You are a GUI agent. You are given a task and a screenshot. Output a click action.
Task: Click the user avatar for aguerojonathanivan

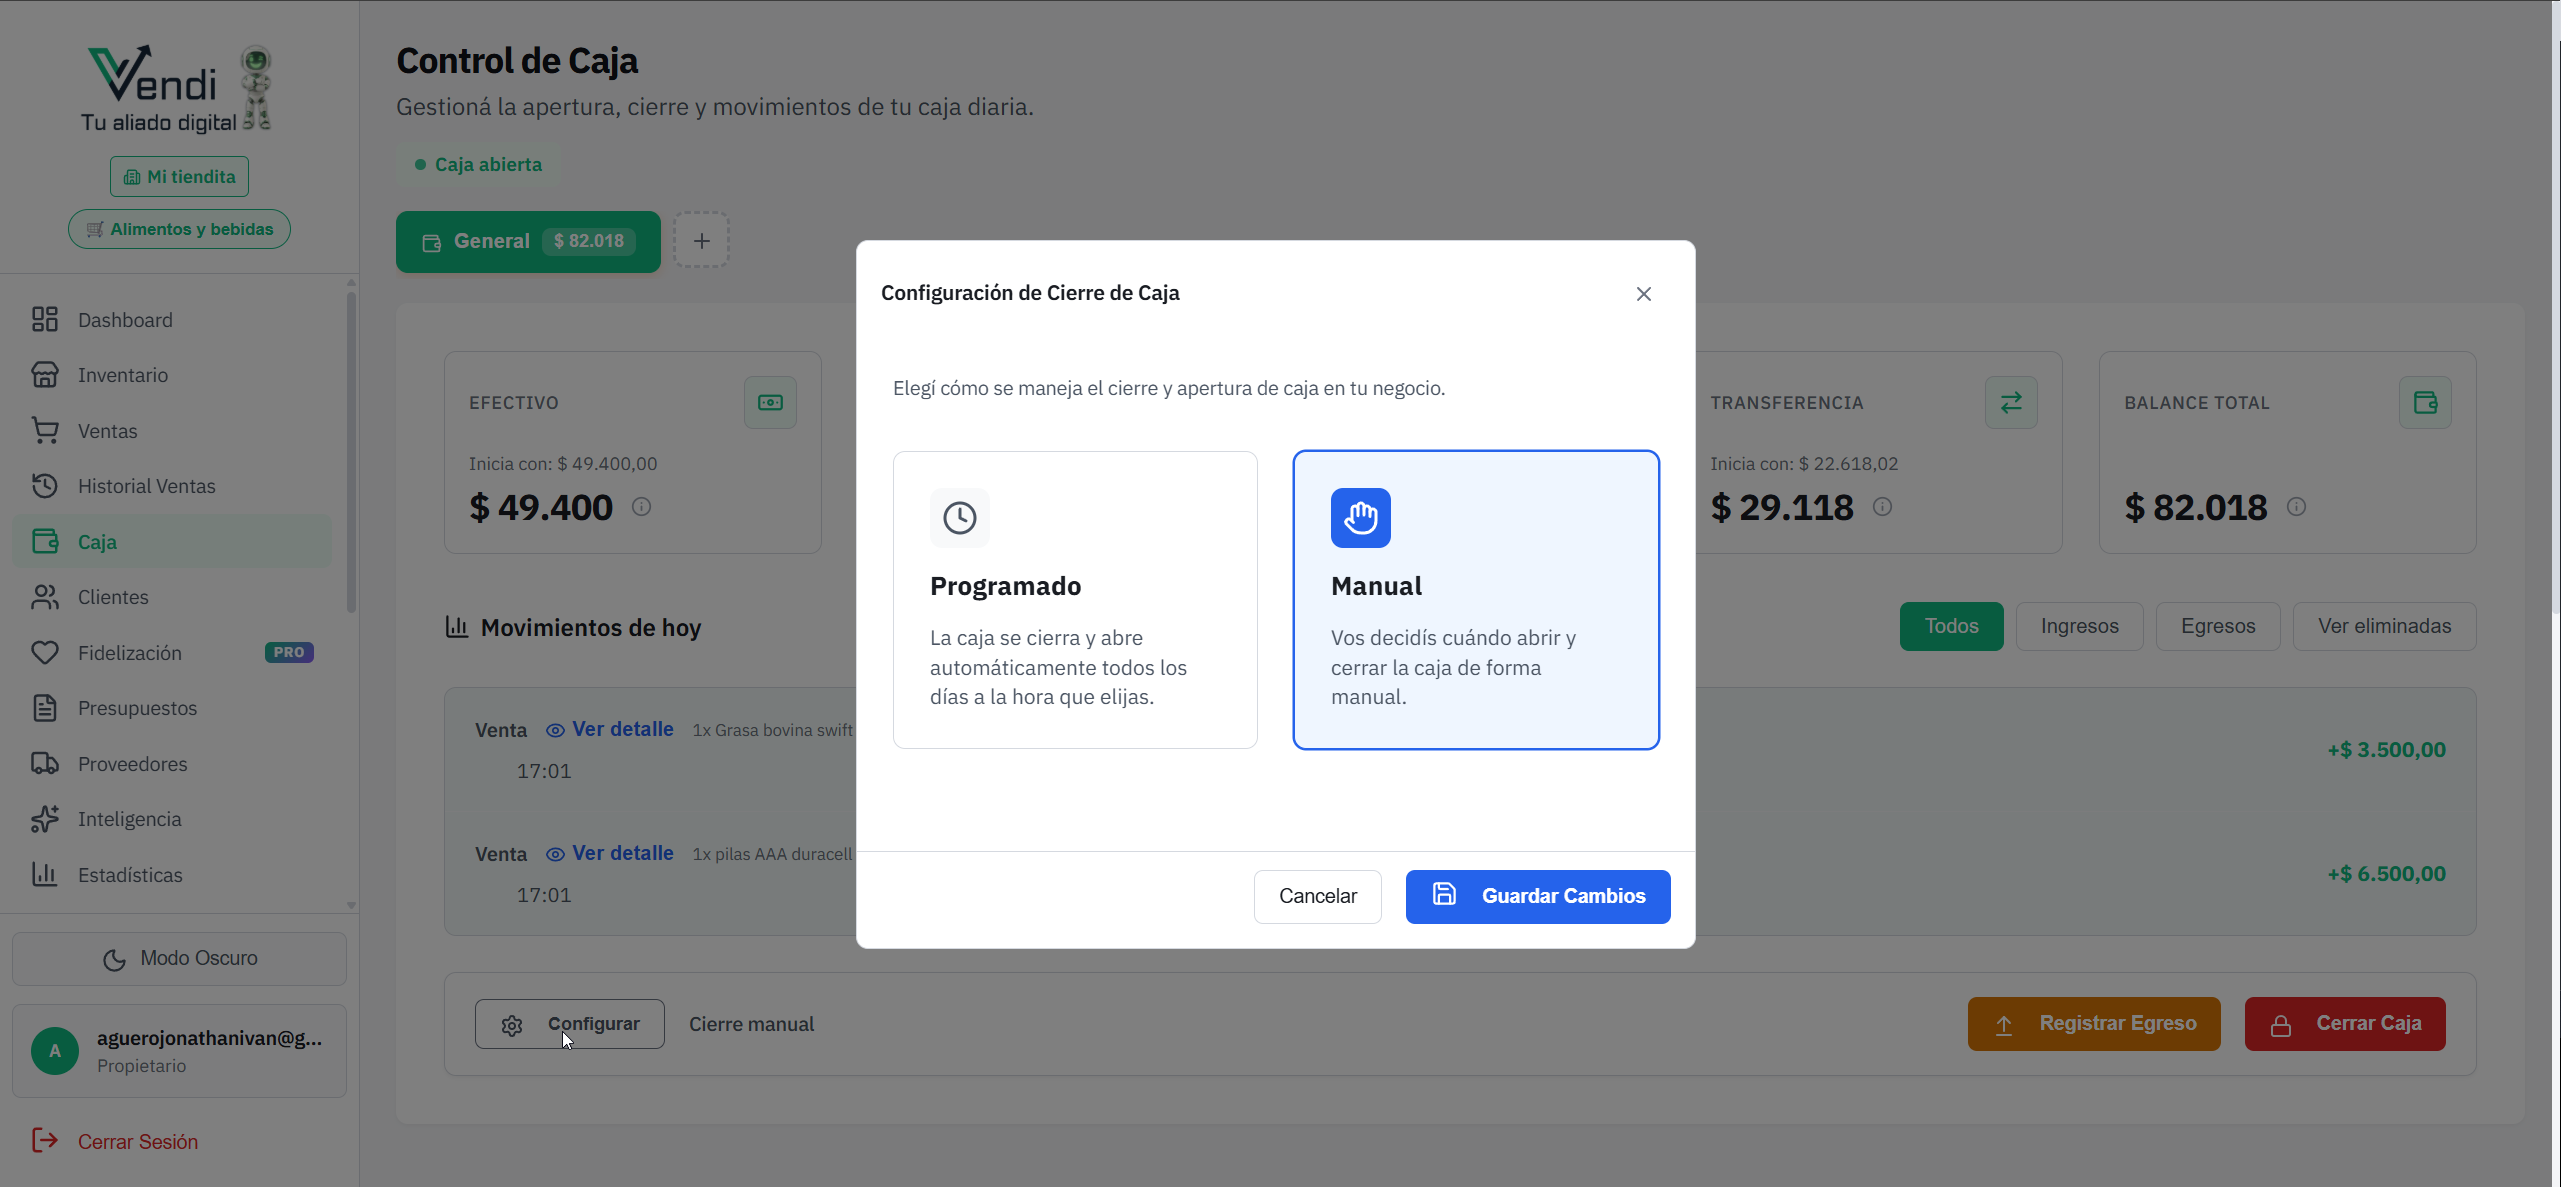coord(54,1050)
